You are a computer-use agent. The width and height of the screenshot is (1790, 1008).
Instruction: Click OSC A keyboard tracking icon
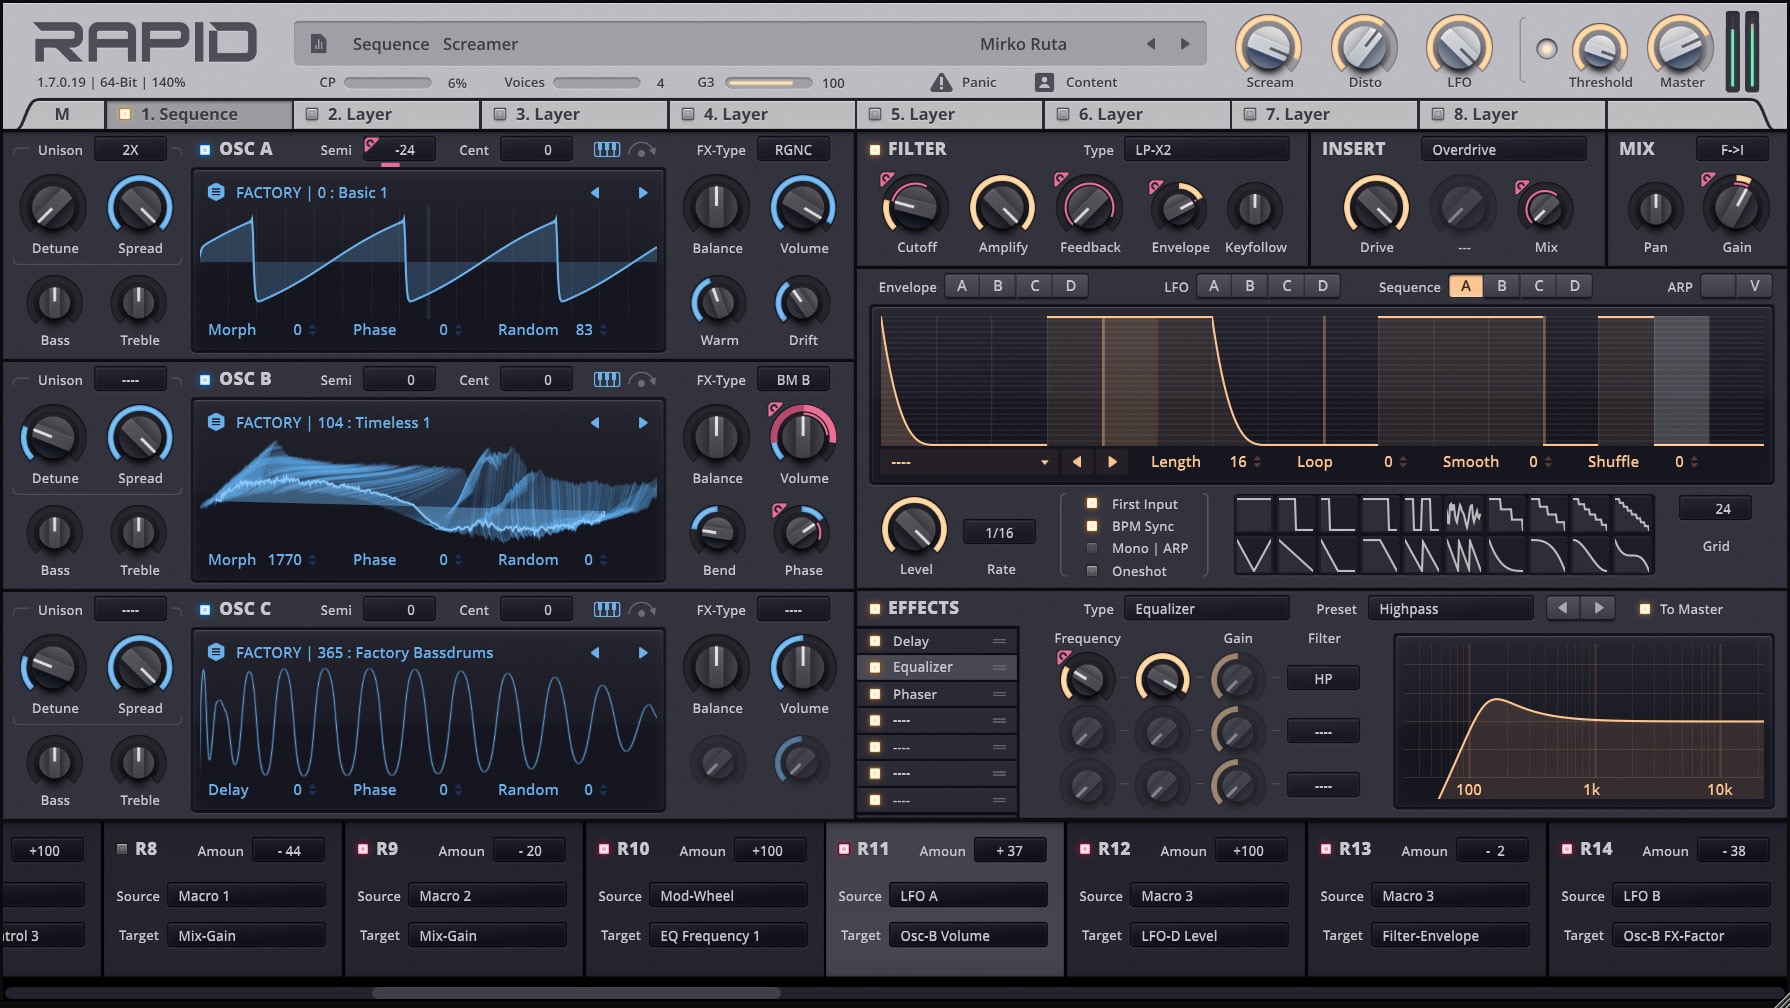click(606, 149)
